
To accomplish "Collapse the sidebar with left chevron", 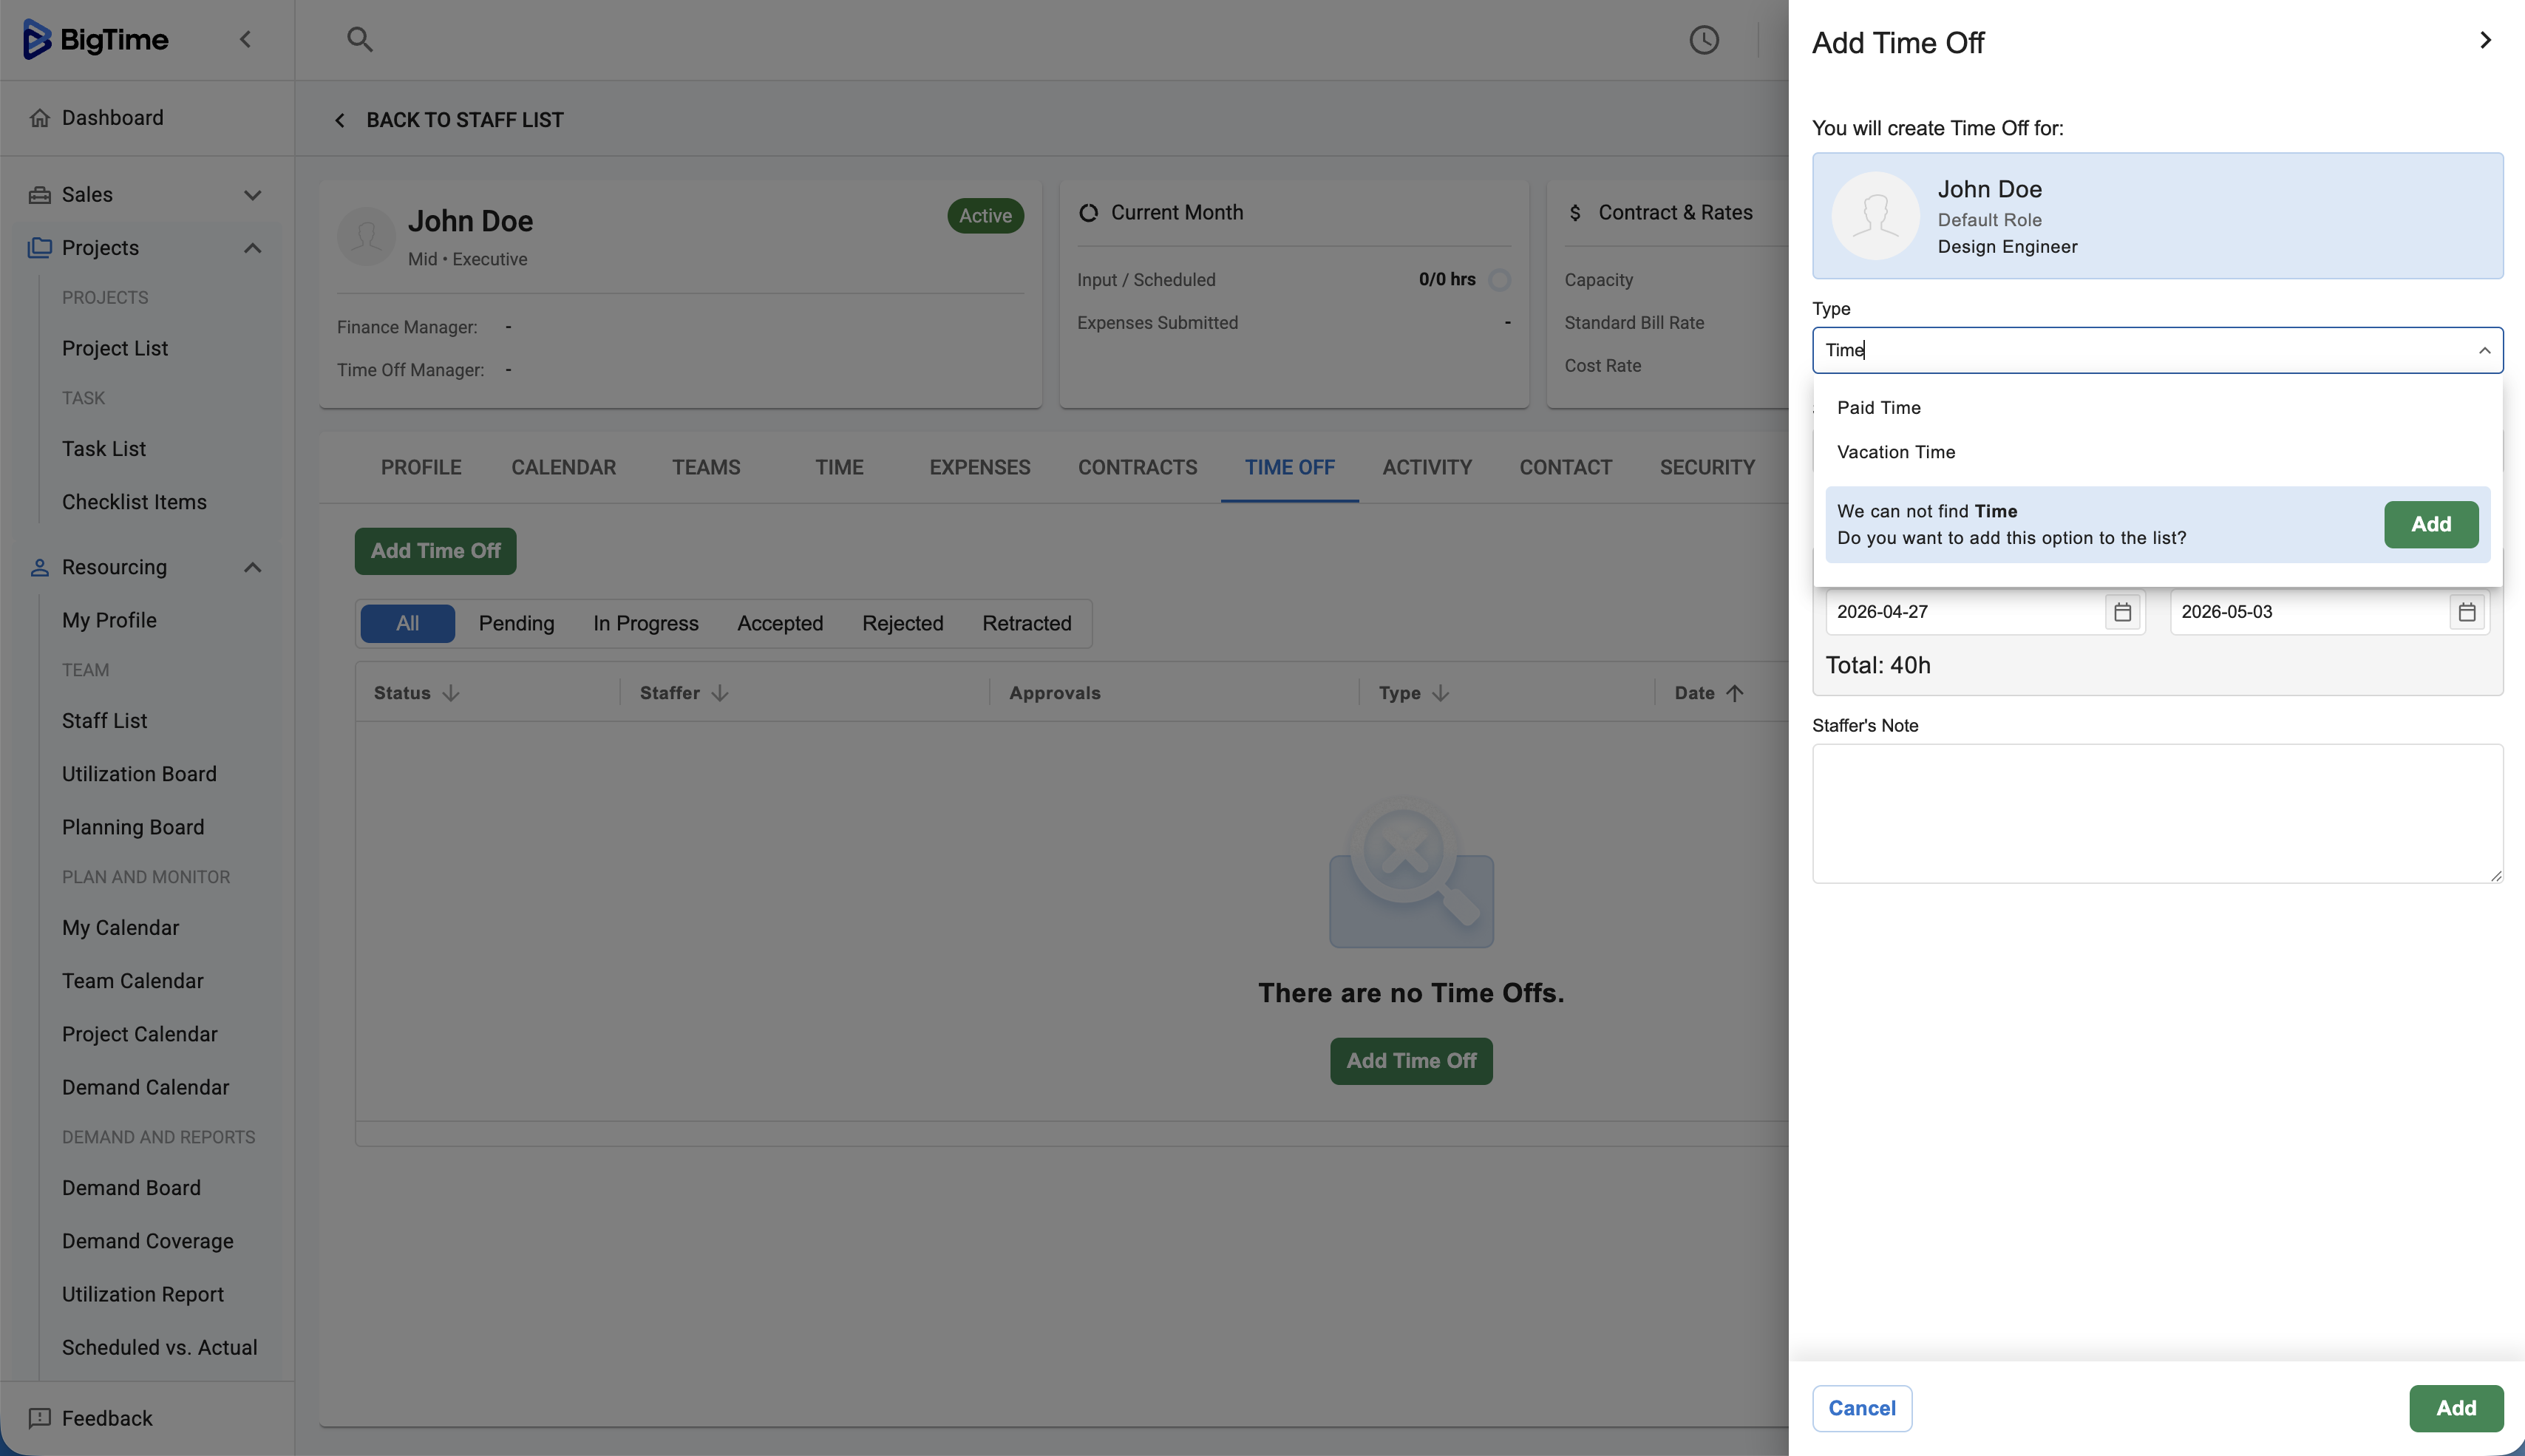I will click(x=245, y=40).
